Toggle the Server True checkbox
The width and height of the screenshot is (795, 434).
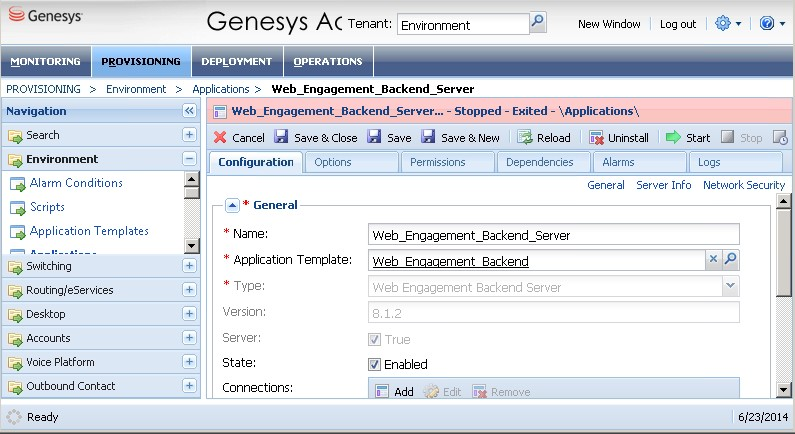[374, 339]
